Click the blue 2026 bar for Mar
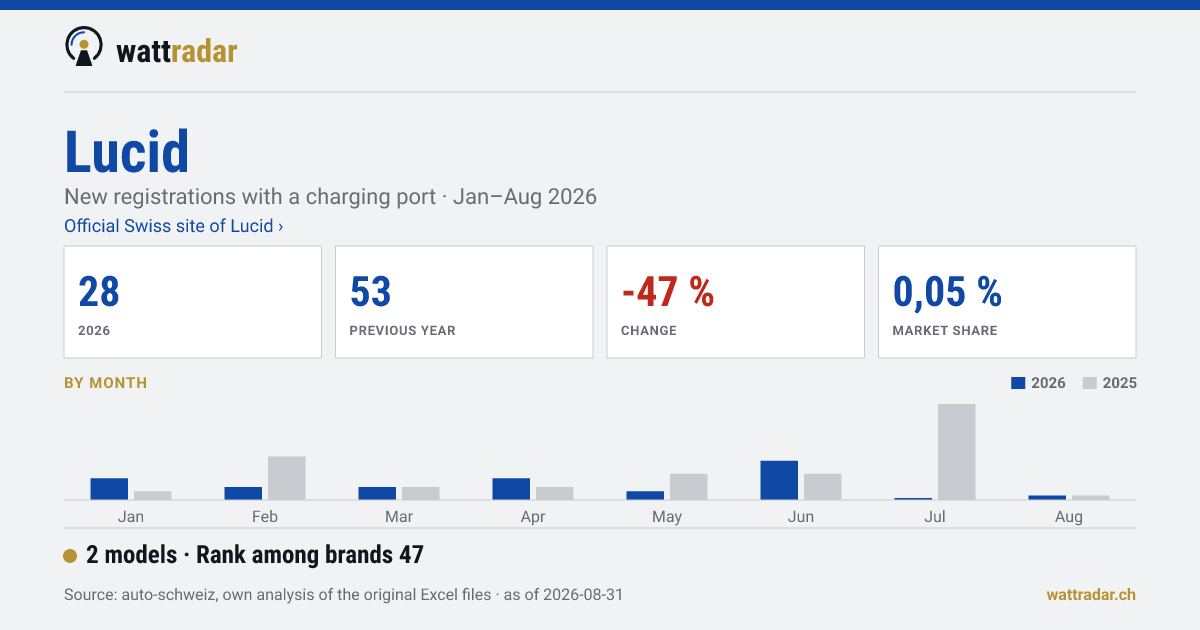The width and height of the screenshot is (1200, 630). click(377, 493)
